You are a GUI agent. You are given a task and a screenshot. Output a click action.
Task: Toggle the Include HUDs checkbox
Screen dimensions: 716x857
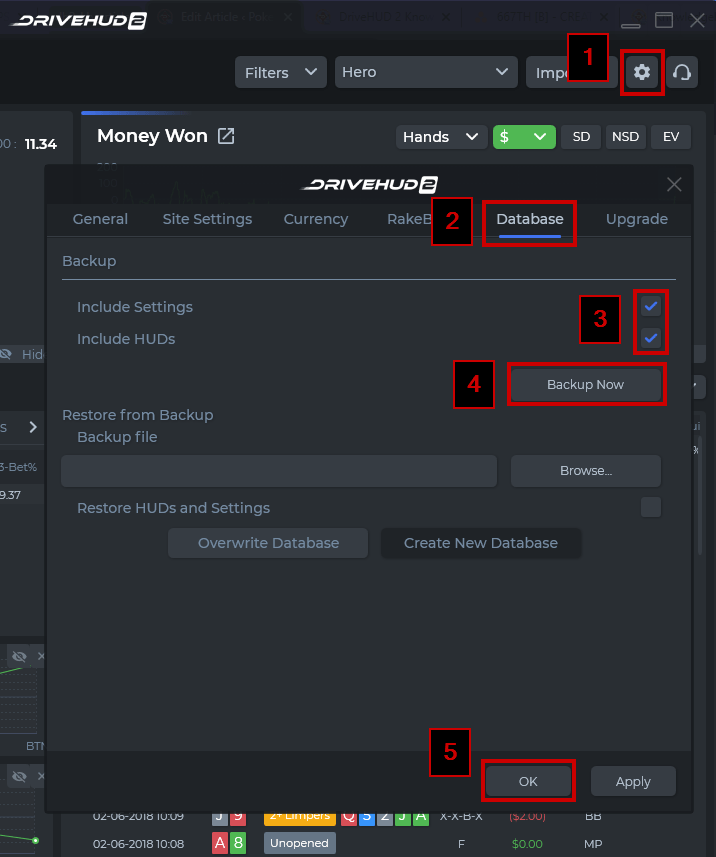(650, 338)
